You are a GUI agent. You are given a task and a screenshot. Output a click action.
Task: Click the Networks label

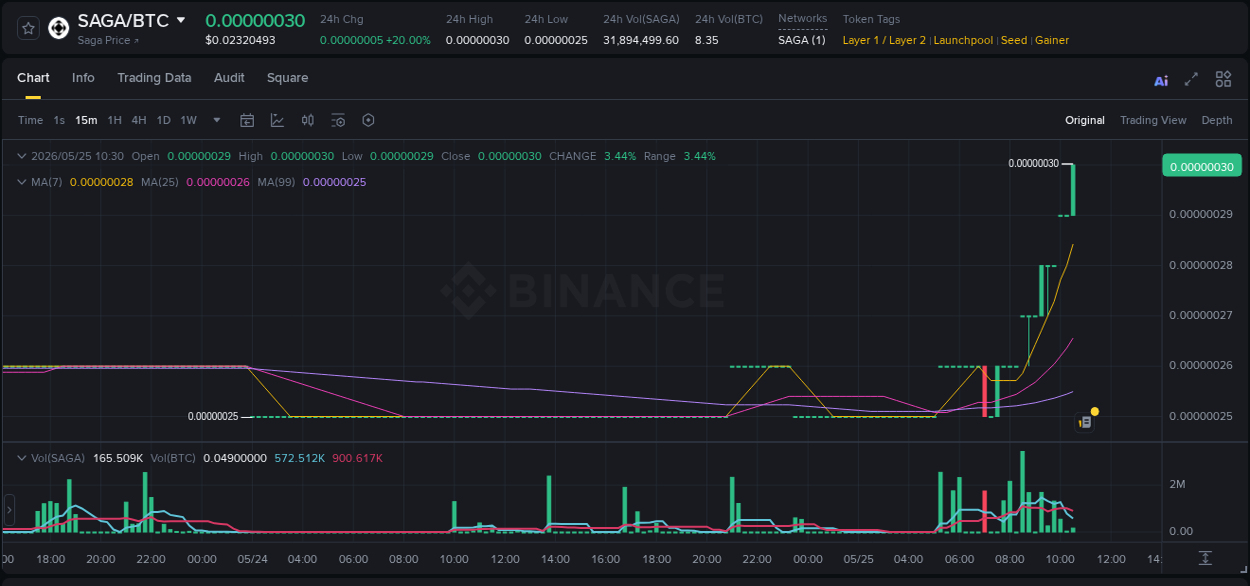802,19
